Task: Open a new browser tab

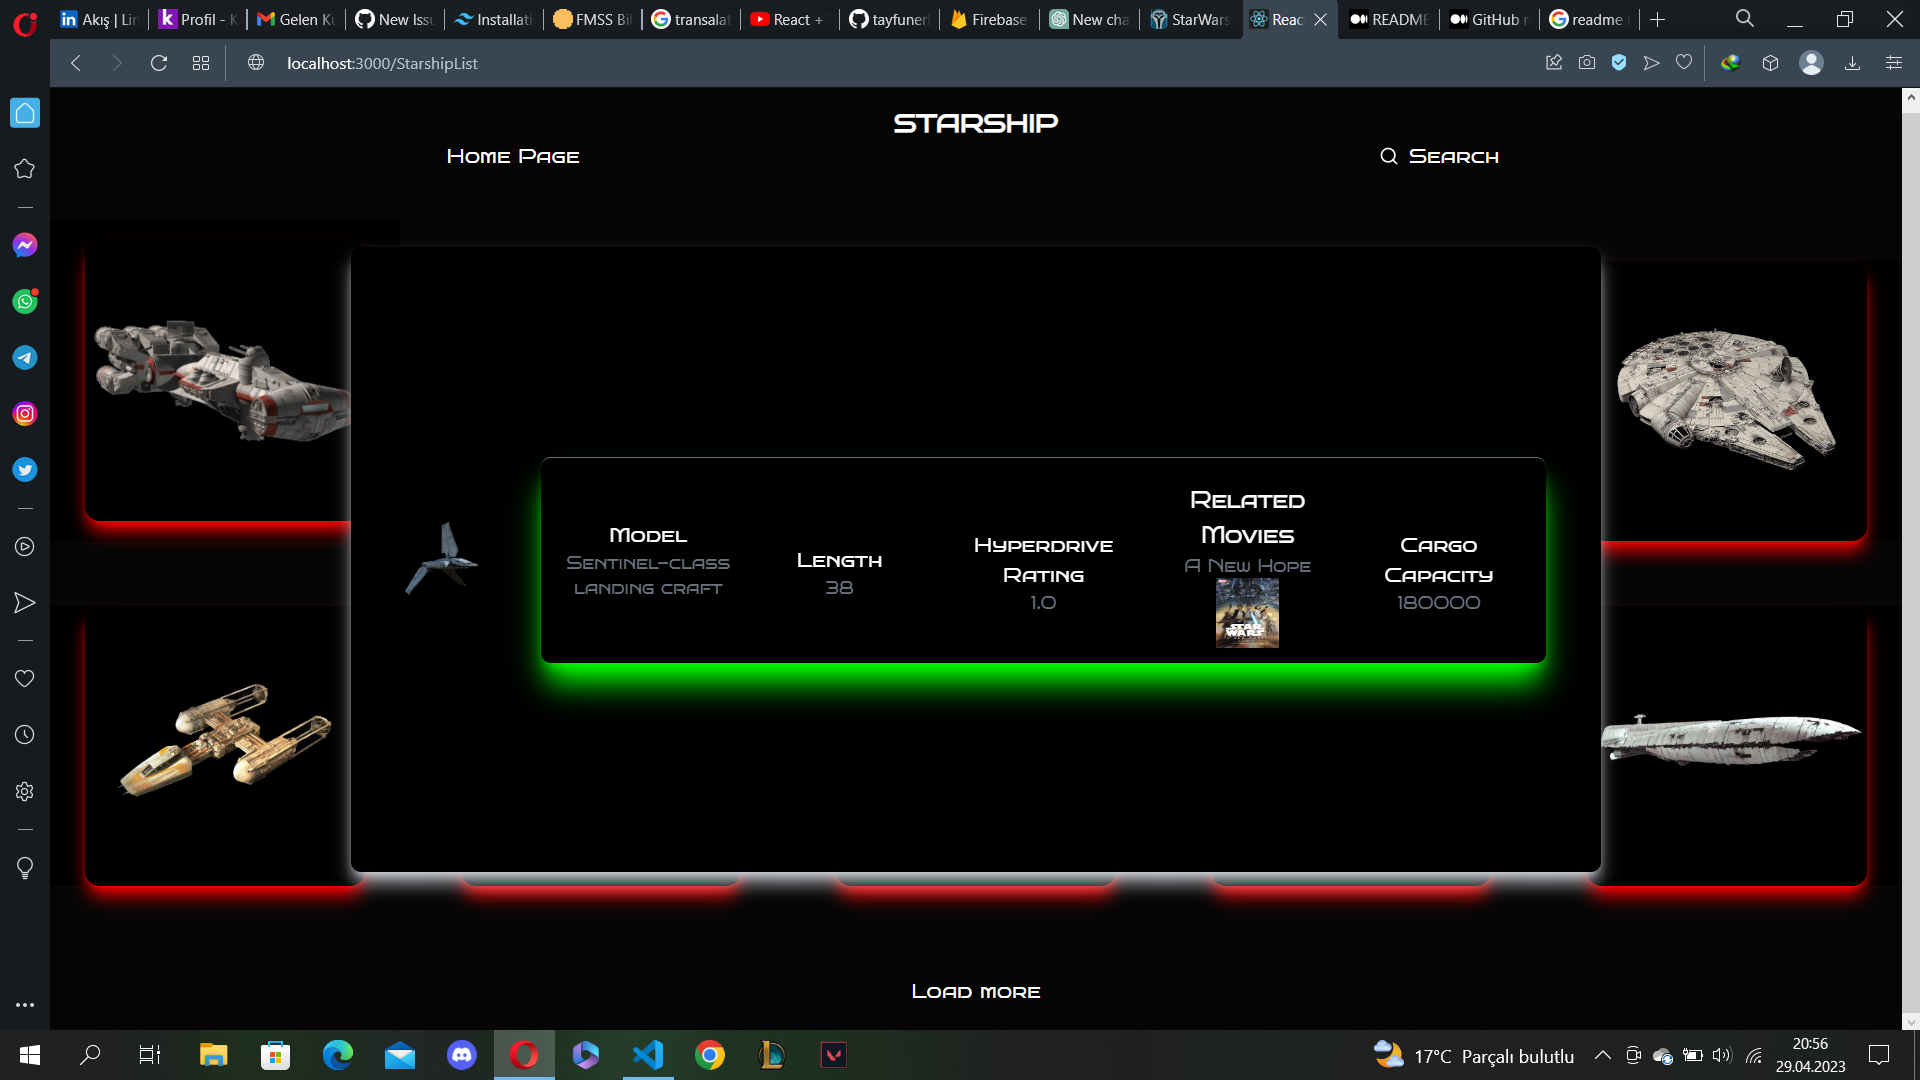Action: (x=1658, y=19)
